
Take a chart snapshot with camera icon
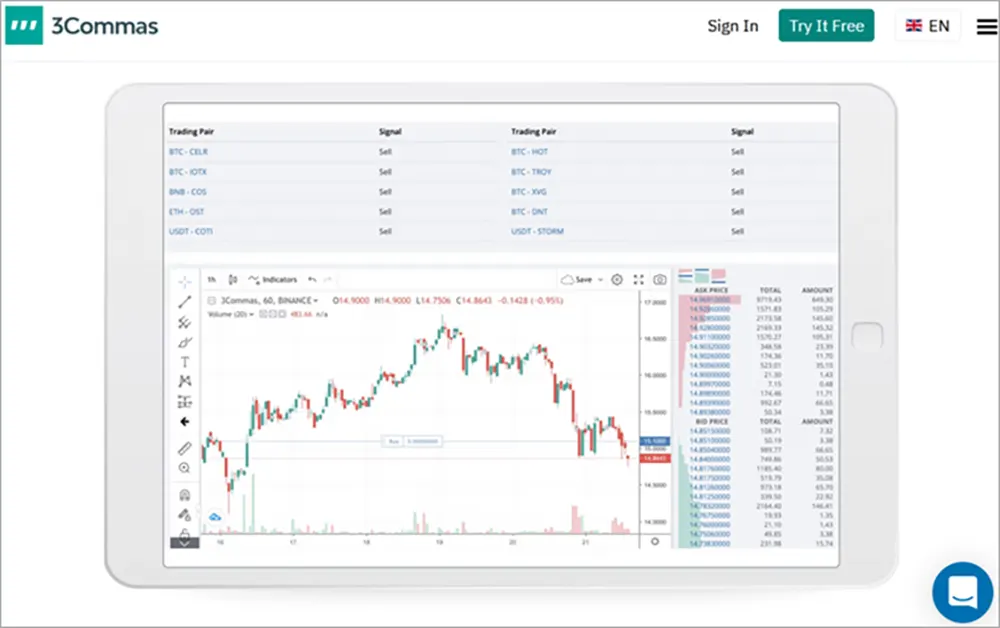pyautogui.click(x=660, y=280)
